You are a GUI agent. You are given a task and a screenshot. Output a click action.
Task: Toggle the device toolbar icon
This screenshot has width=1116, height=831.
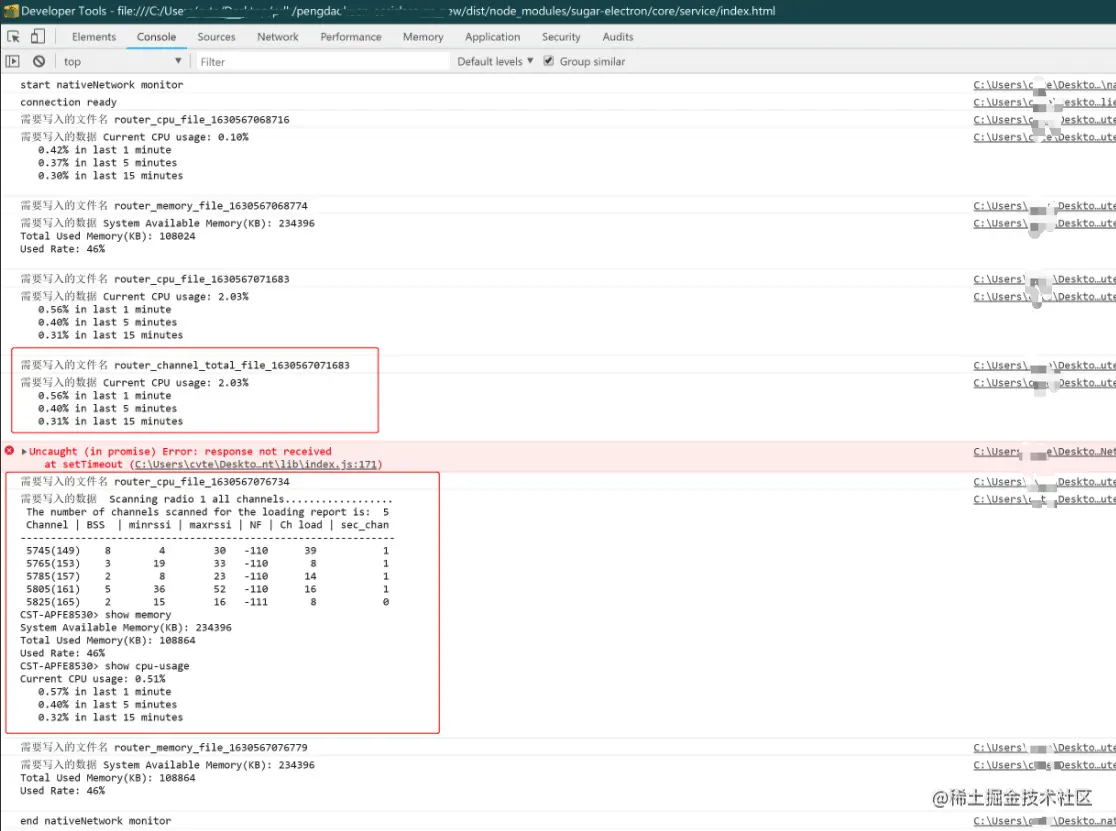(x=38, y=36)
